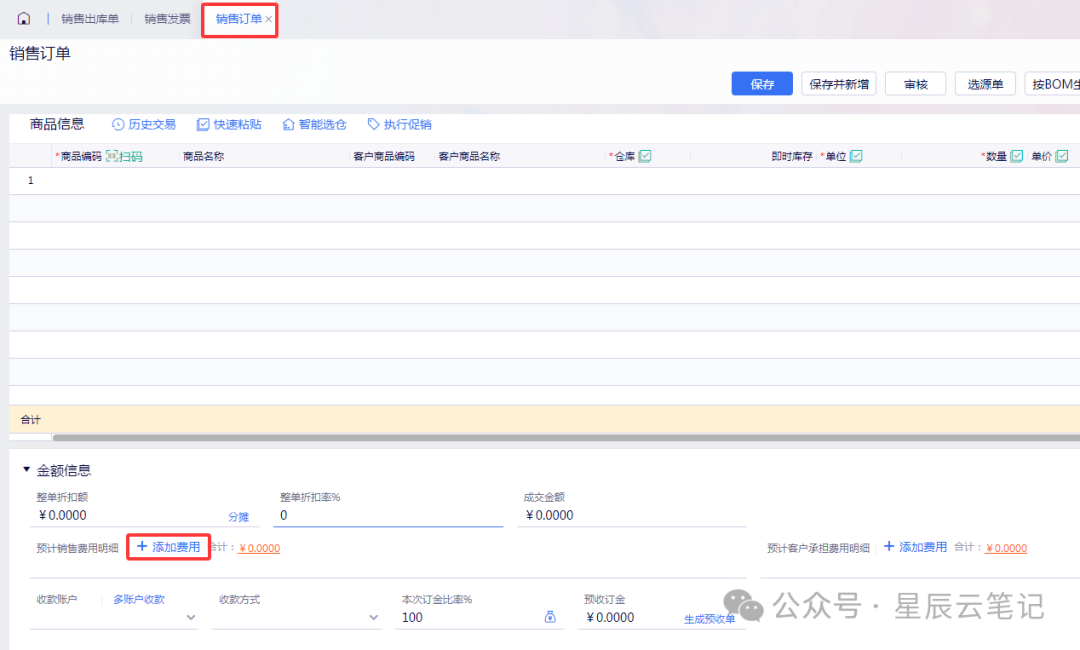Open the 收款方式 dropdown
Screen dimensions: 1080x650
coord(374,618)
